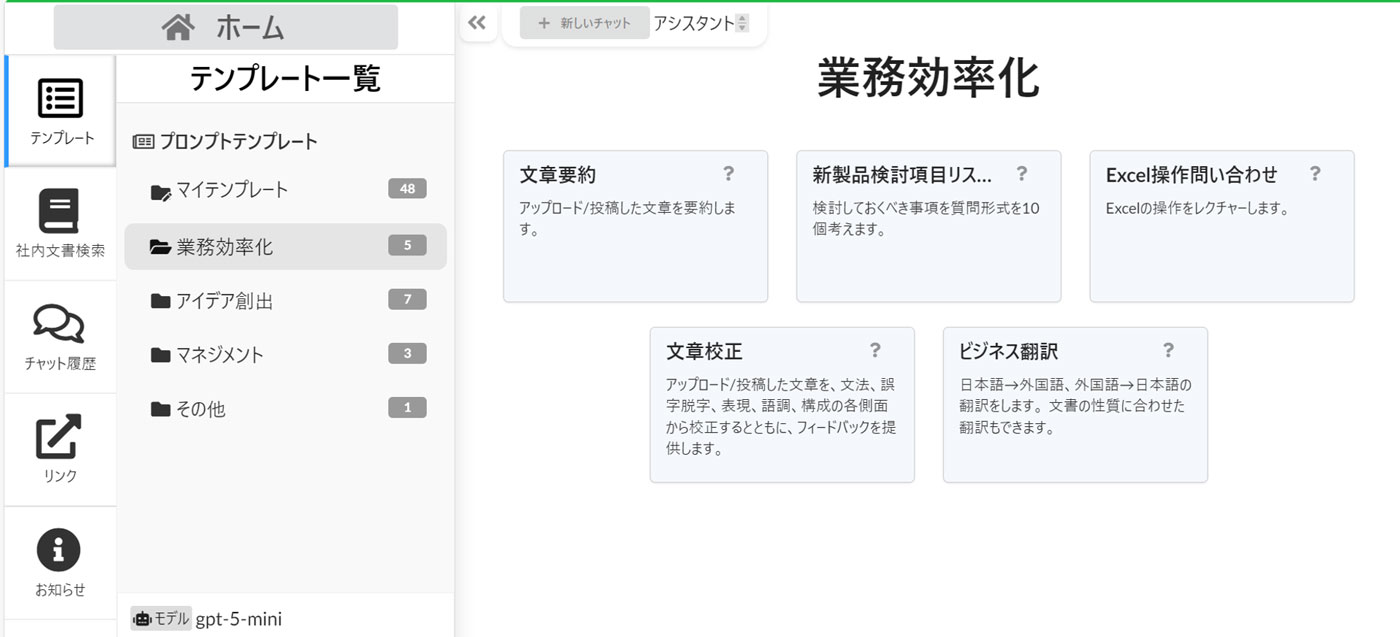Open the お知らせ info icon
The image size is (1400, 637).
[59, 550]
